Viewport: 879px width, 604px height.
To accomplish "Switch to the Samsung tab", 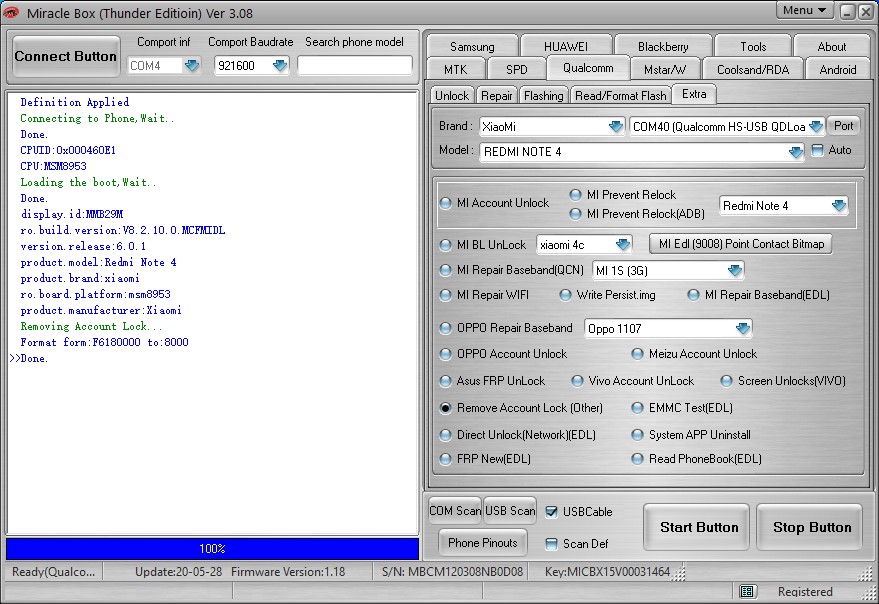I will pos(472,47).
